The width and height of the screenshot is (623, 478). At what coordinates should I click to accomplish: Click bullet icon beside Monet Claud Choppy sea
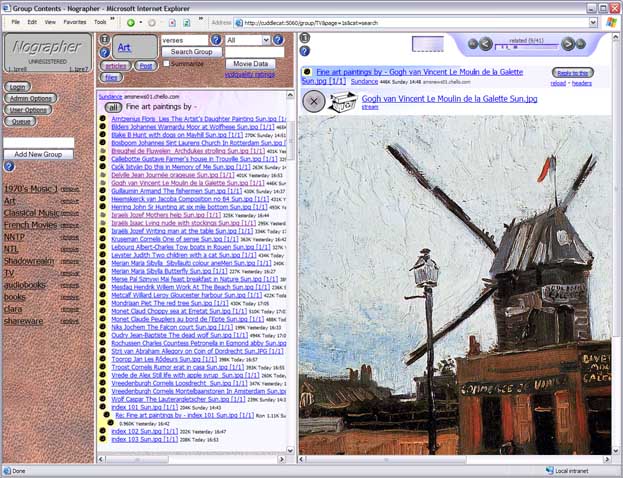(x=103, y=311)
